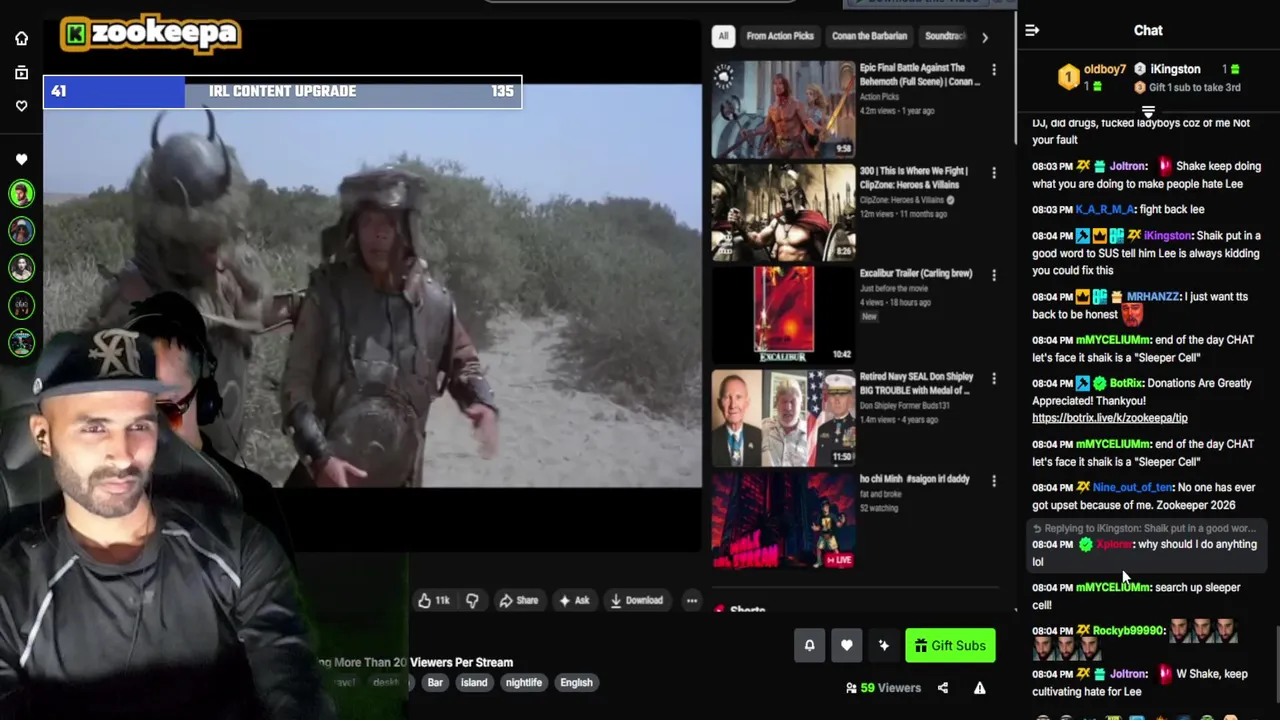Viewport: 1280px width, 720px height.
Task: Toggle follow heart button beside Gift Subs
Action: click(x=846, y=646)
